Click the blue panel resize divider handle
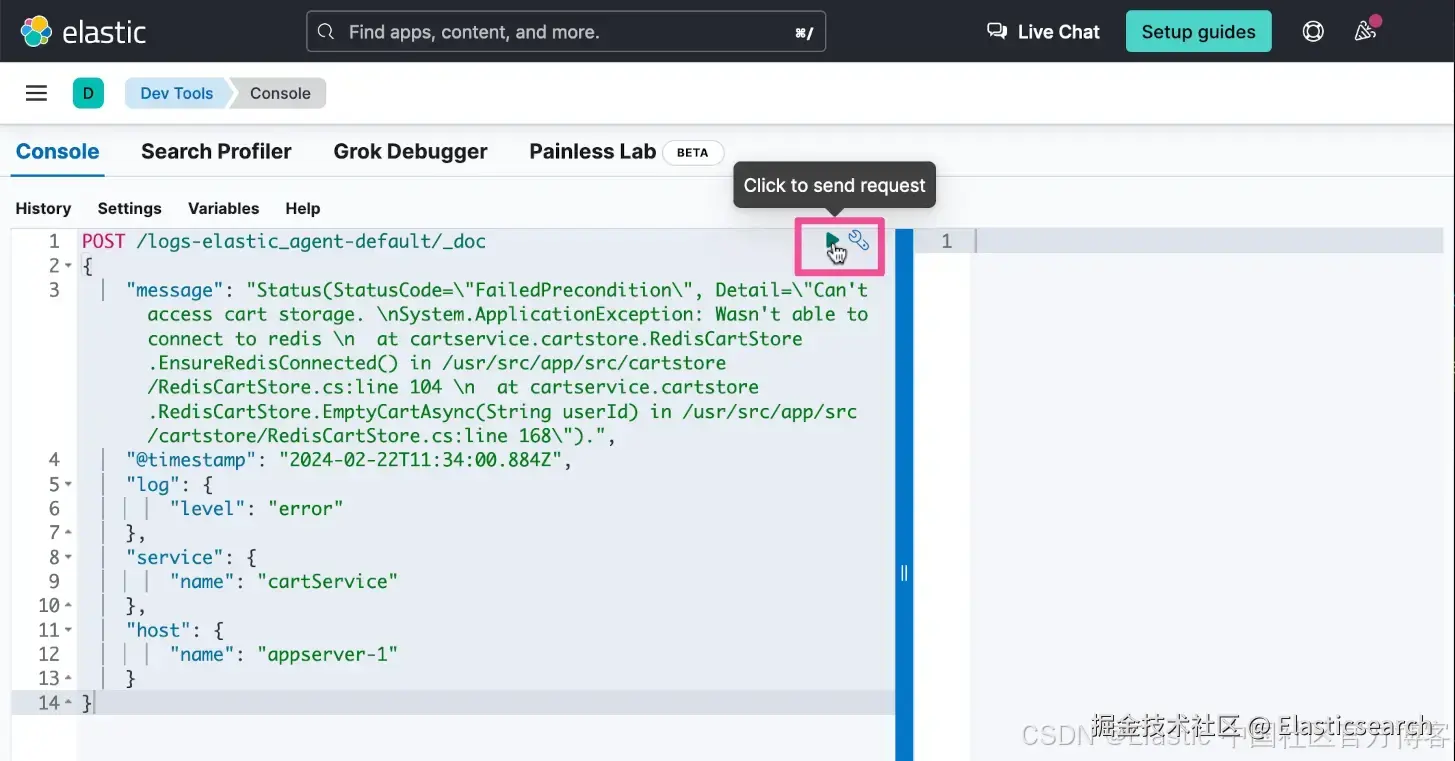Viewport: 1455px width, 761px height. pyautogui.click(x=904, y=573)
